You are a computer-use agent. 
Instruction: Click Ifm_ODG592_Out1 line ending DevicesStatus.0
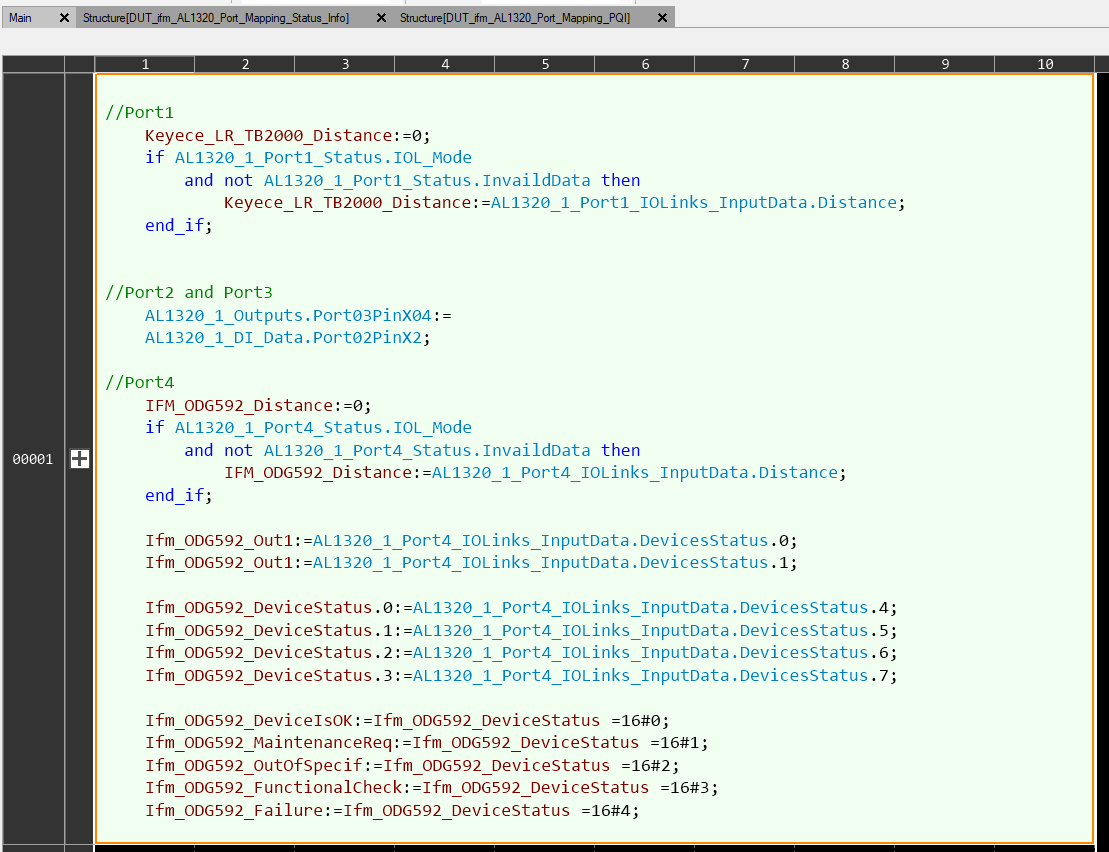471,540
